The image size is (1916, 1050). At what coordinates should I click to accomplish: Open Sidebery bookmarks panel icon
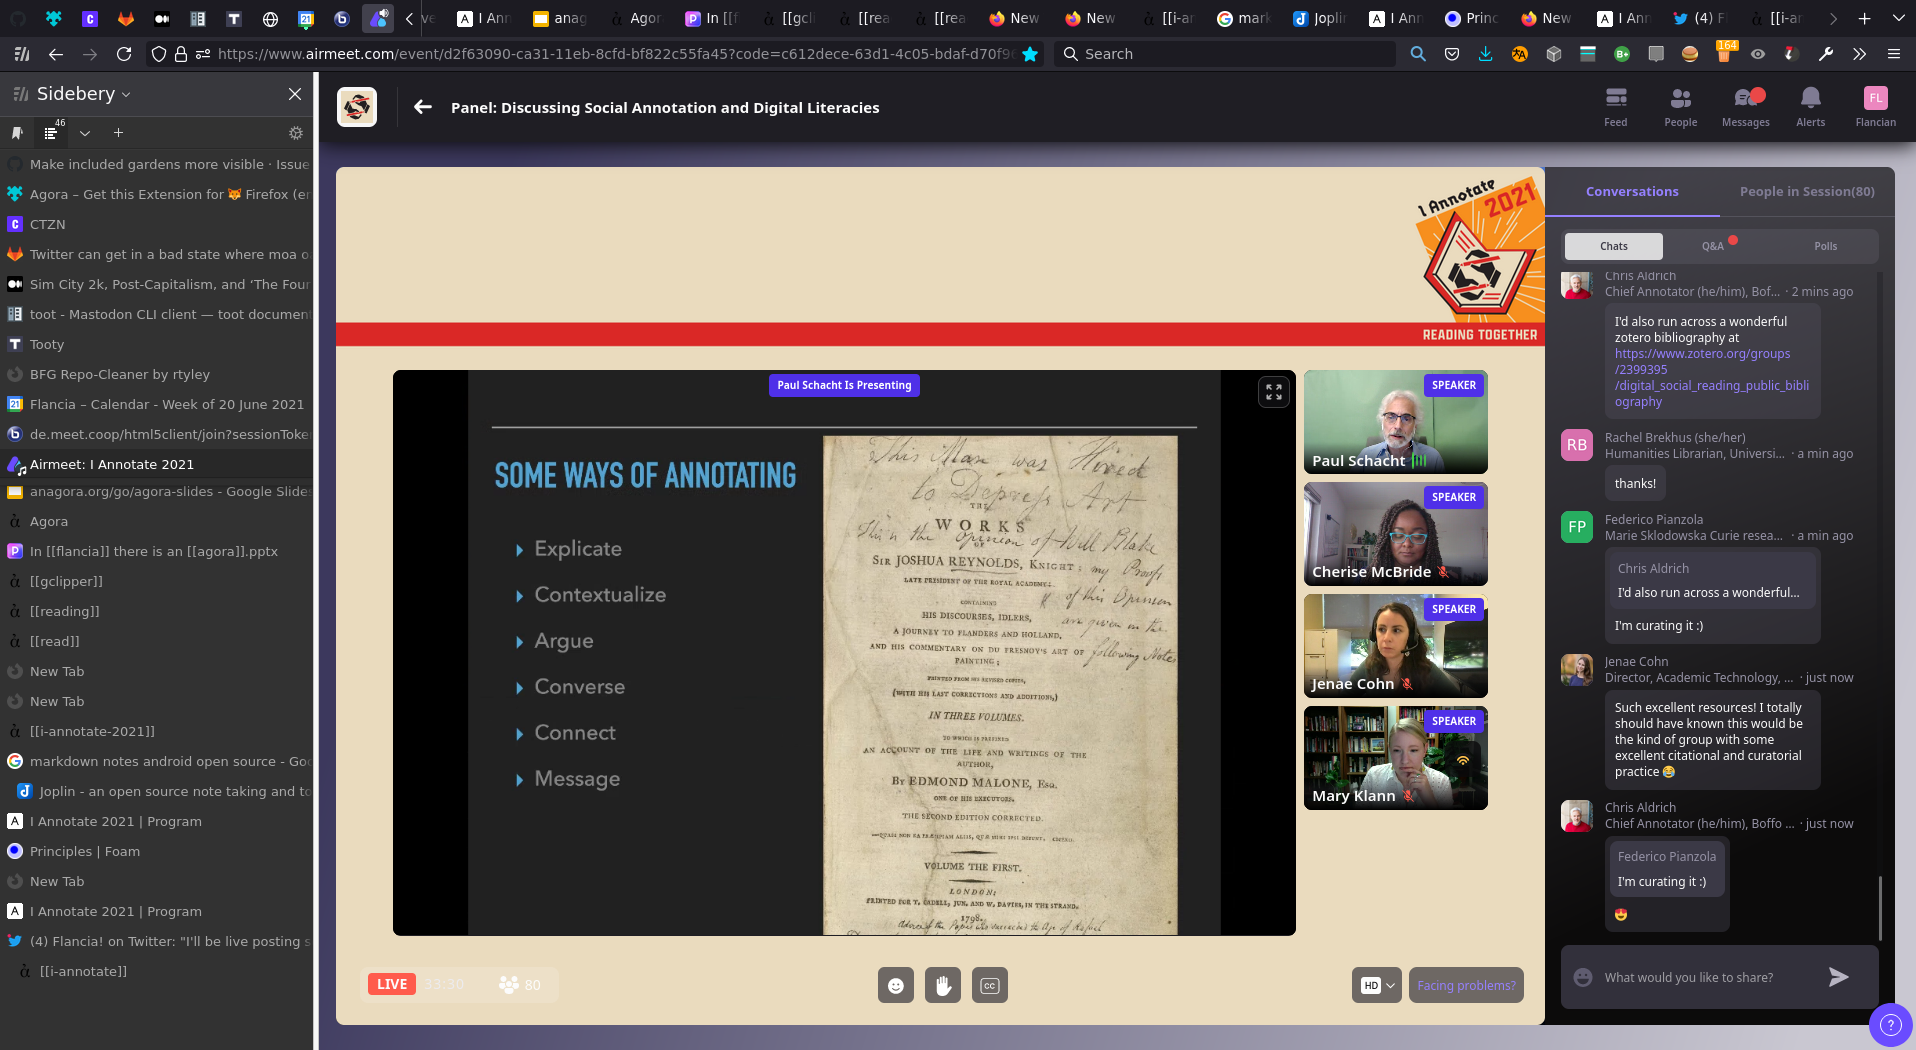[17, 133]
